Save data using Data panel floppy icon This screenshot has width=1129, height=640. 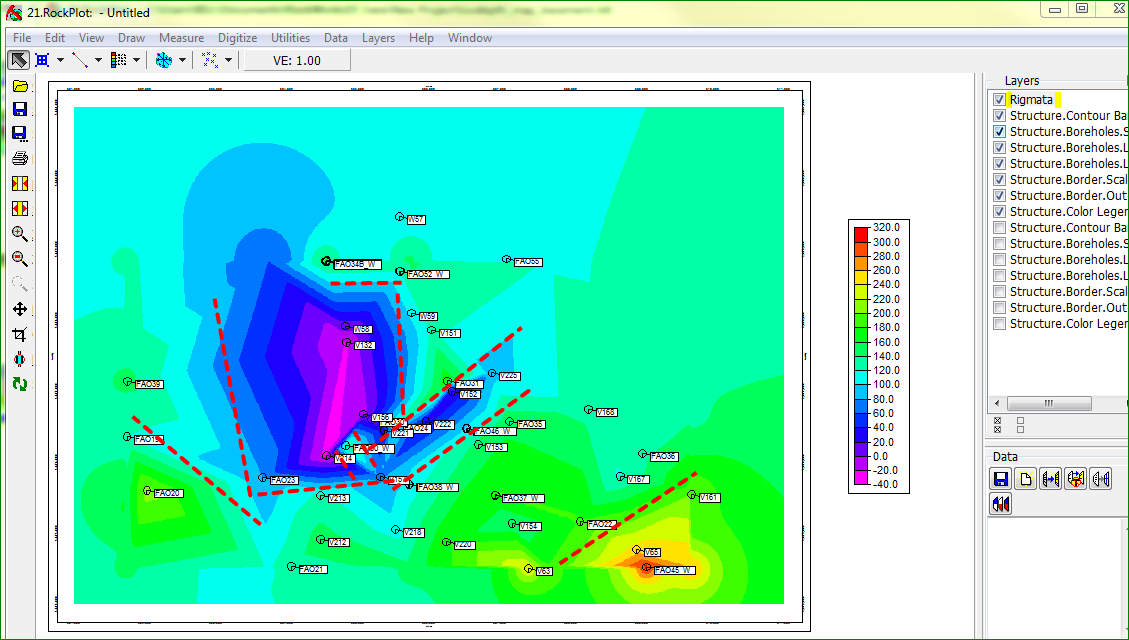point(1000,479)
